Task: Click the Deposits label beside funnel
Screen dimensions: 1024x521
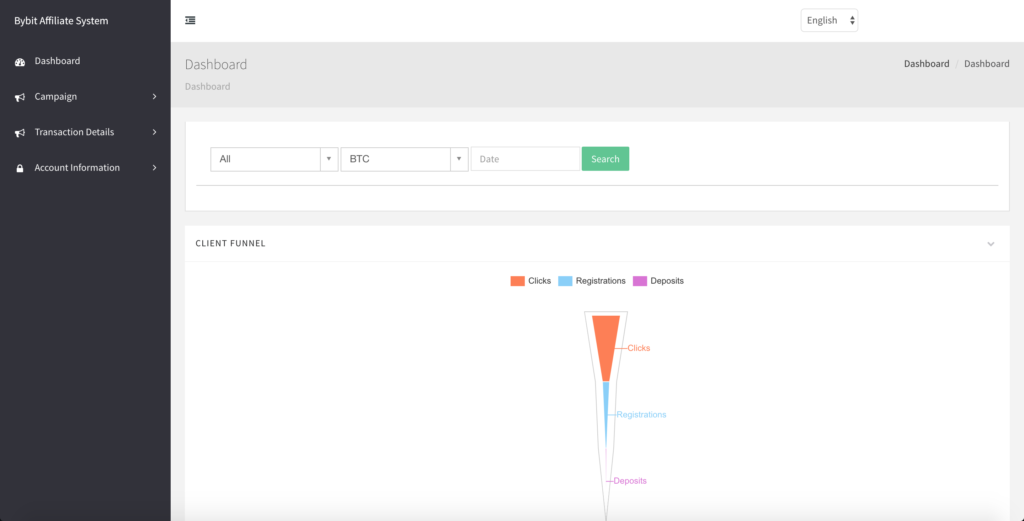Action: tap(630, 481)
